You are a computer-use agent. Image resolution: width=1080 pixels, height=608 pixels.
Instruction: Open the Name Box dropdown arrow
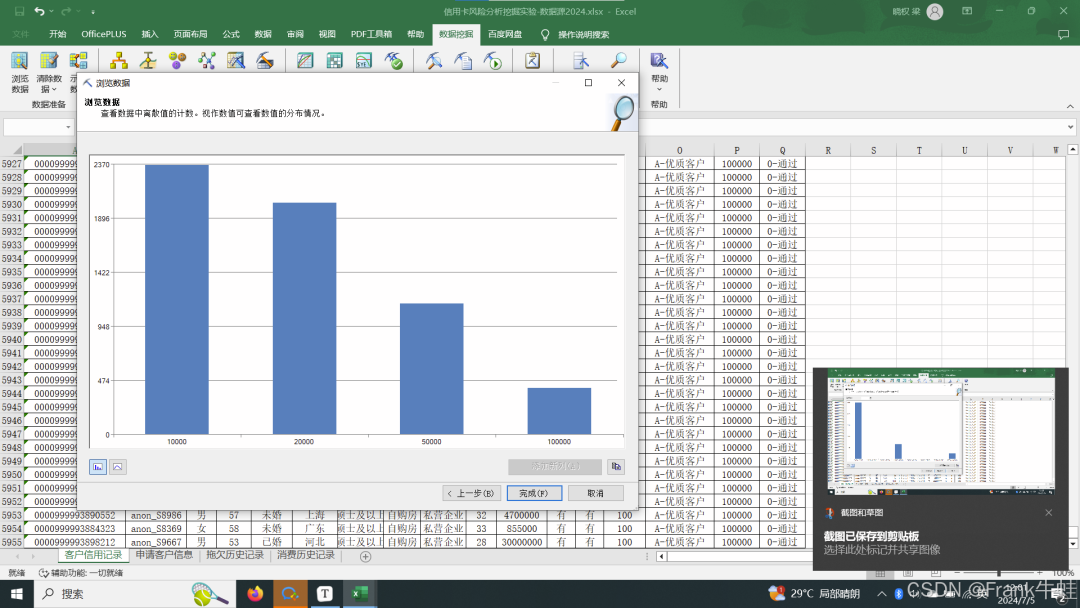68,127
